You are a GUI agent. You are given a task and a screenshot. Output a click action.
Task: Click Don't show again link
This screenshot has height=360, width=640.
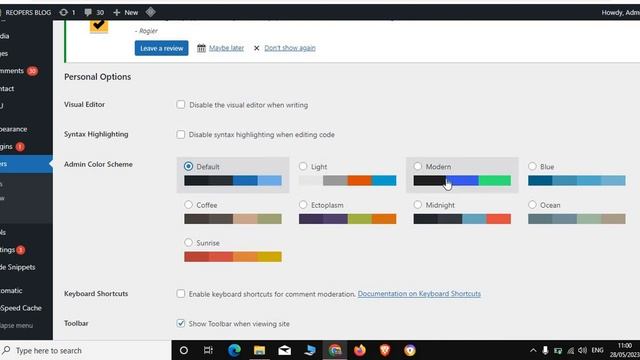(x=290, y=48)
